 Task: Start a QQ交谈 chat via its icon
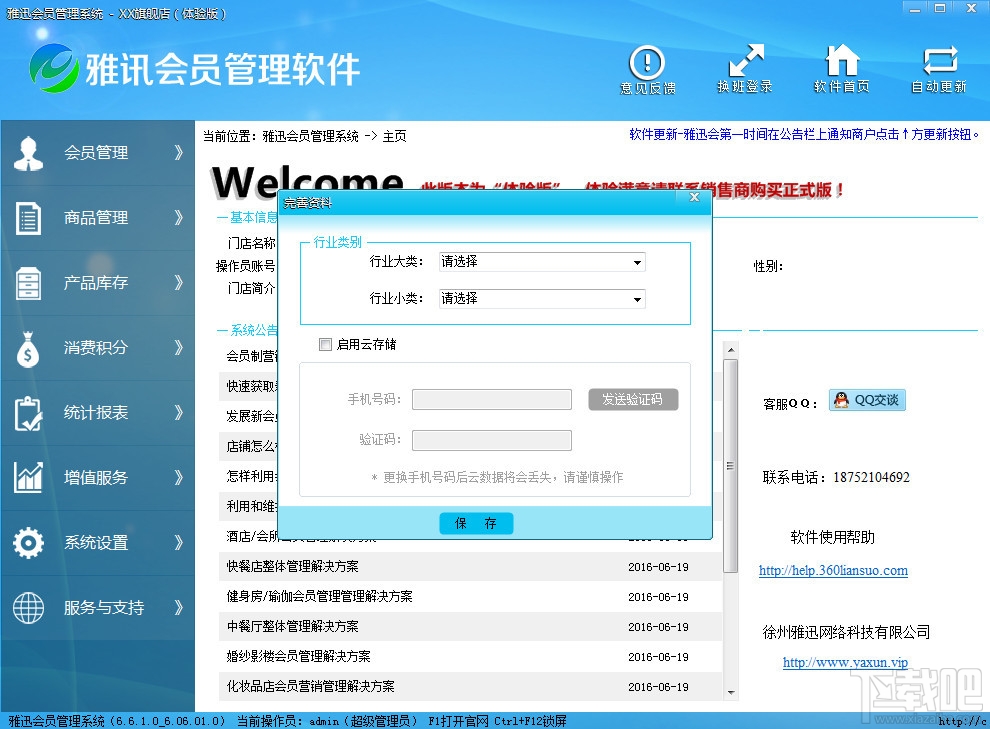coord(865,399)
